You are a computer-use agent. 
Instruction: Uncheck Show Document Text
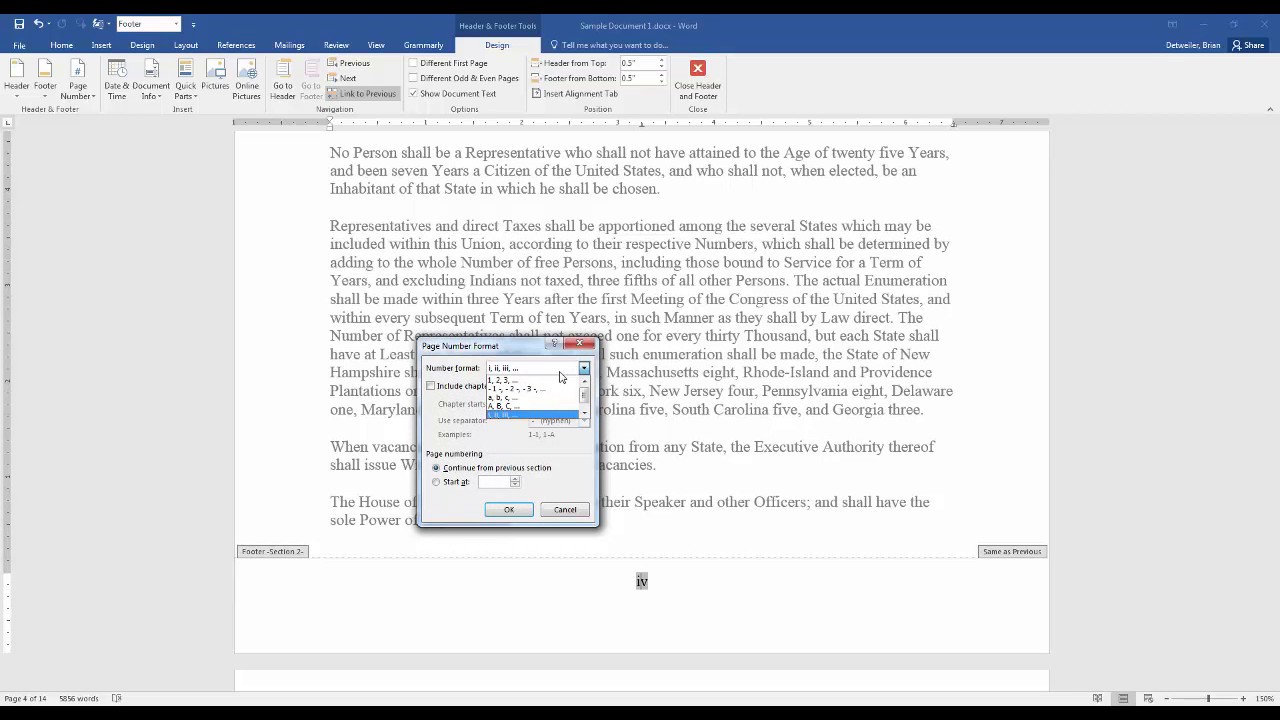(452, 93)
